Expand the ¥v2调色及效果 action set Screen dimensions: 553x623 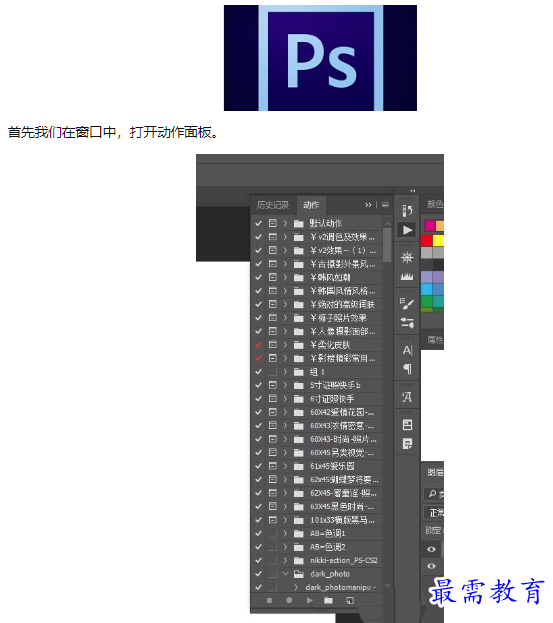285,237
